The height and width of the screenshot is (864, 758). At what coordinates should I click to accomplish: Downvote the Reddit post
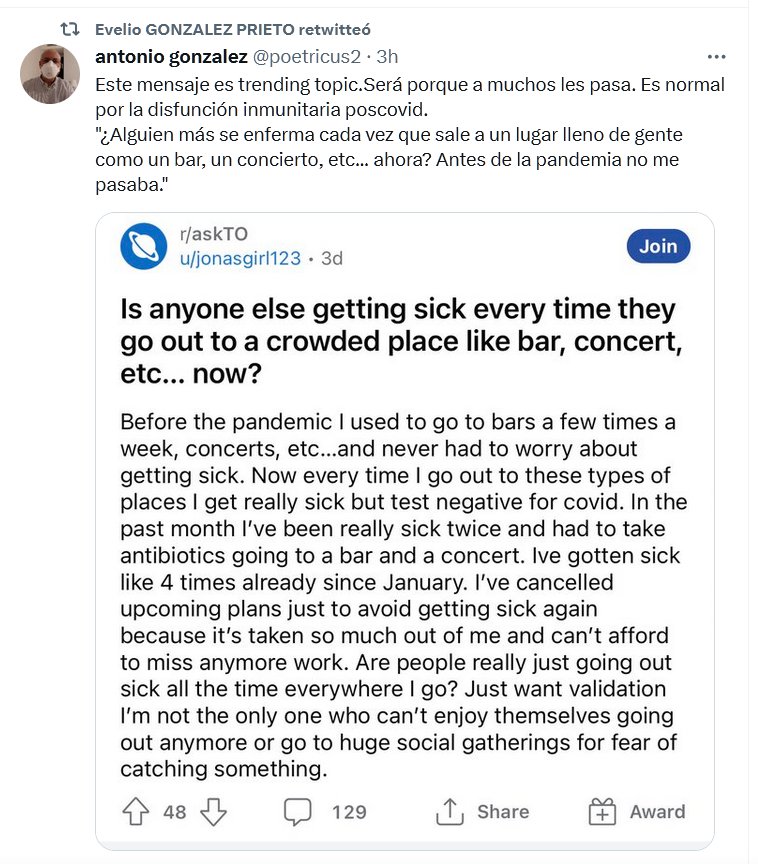(x=213, y=811)
